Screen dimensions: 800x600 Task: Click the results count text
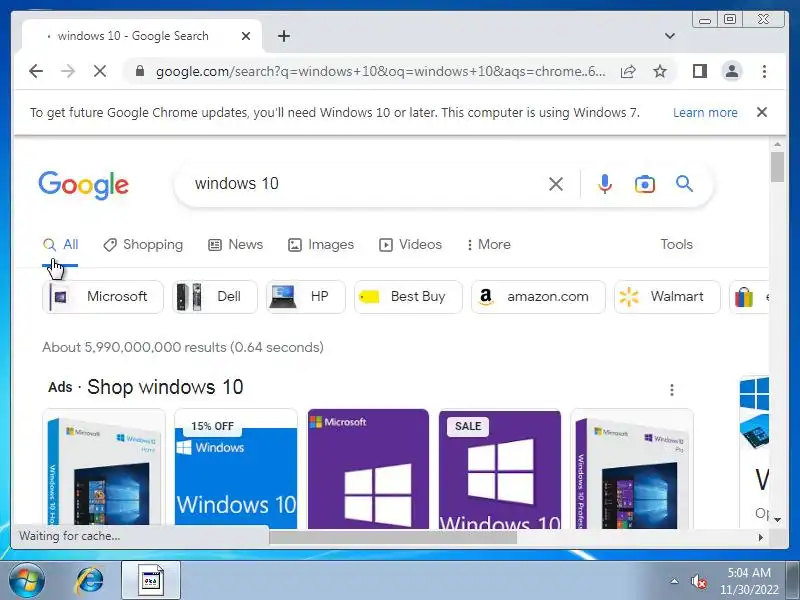pyautogui.click(x=183, y=347)
